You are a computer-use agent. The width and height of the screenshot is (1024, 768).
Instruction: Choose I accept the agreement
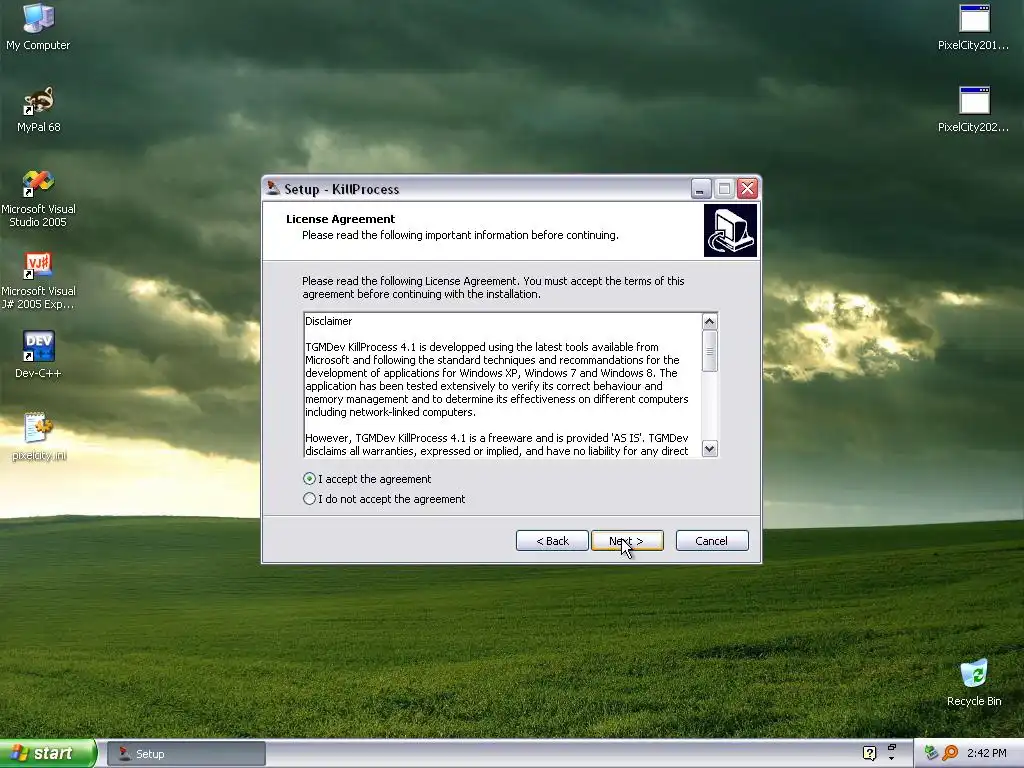(x=367, y=479)
